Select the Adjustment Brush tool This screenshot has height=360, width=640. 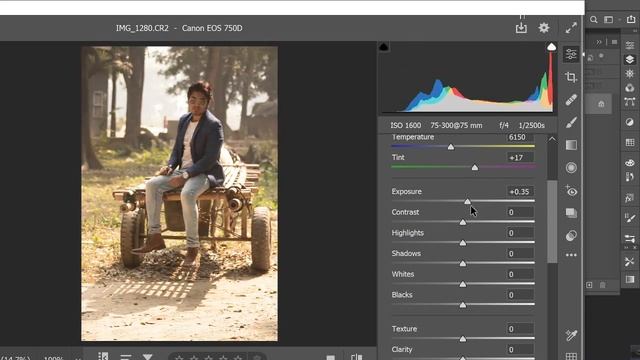click(x=571, y=122)
